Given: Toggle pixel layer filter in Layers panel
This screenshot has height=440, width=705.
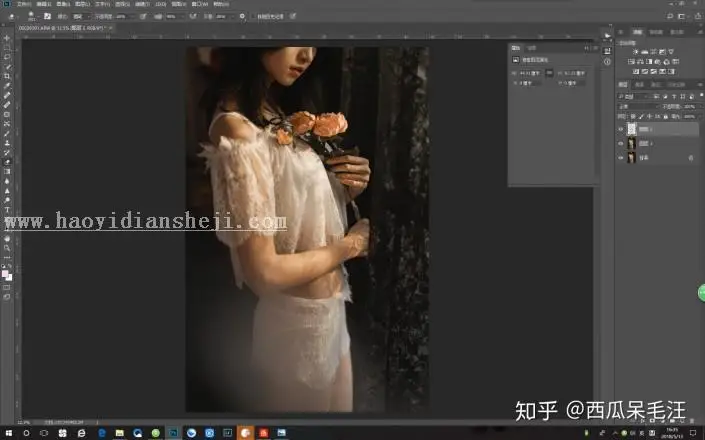Looking at the screenshot, I should pyautogui.click(x=656, y=97).
